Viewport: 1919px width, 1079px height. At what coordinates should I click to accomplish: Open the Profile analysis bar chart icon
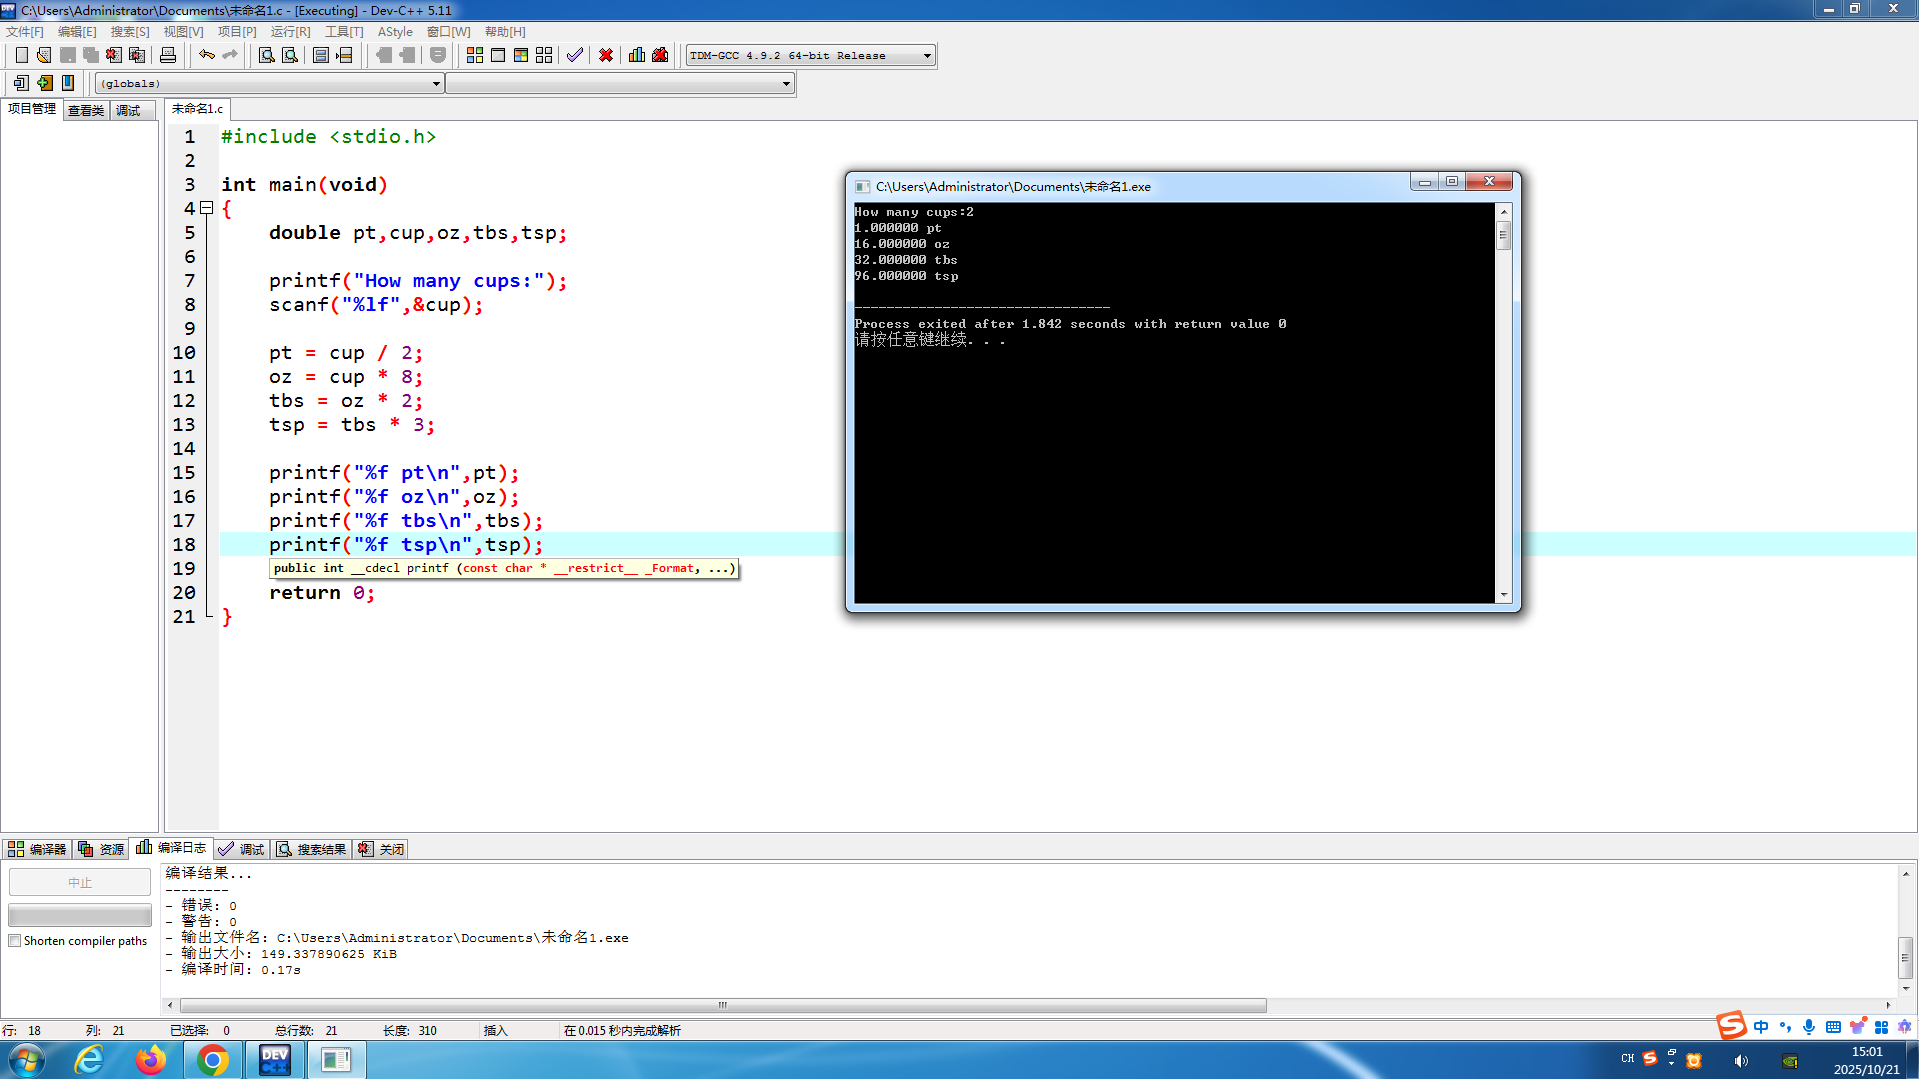pos(637,55)
